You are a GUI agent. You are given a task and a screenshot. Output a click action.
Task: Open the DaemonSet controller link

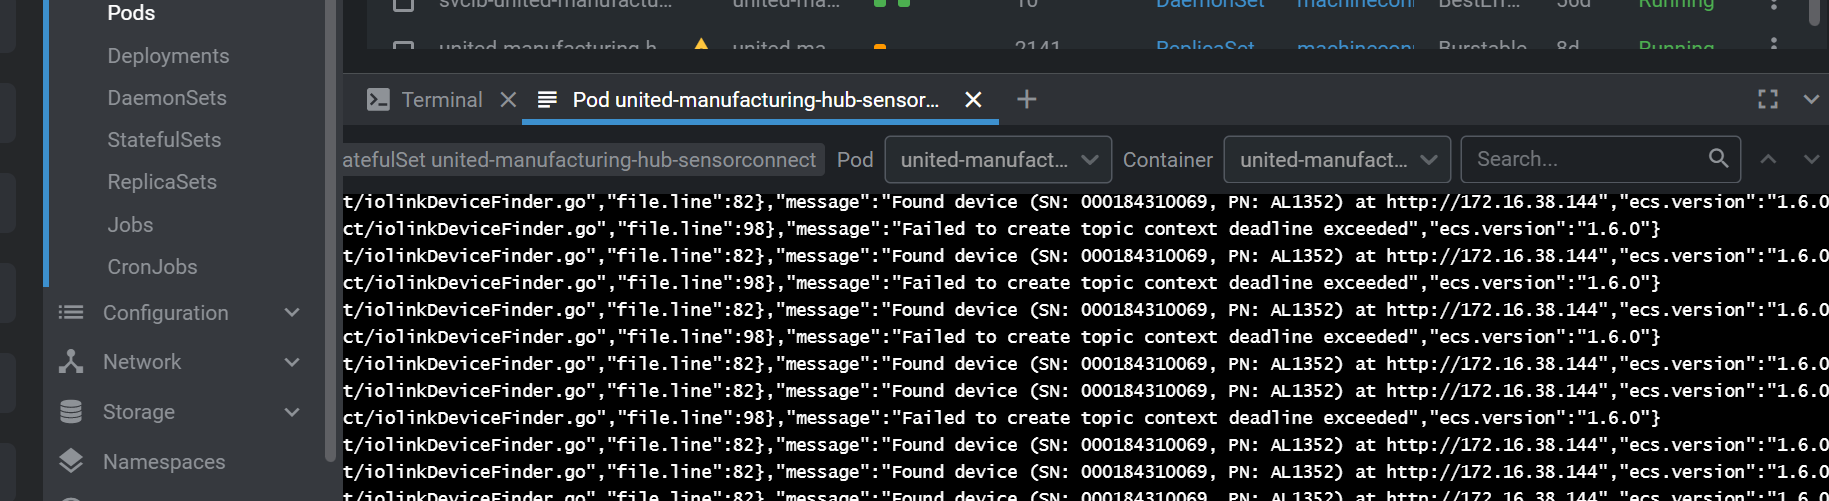(x=1209, y=4)
